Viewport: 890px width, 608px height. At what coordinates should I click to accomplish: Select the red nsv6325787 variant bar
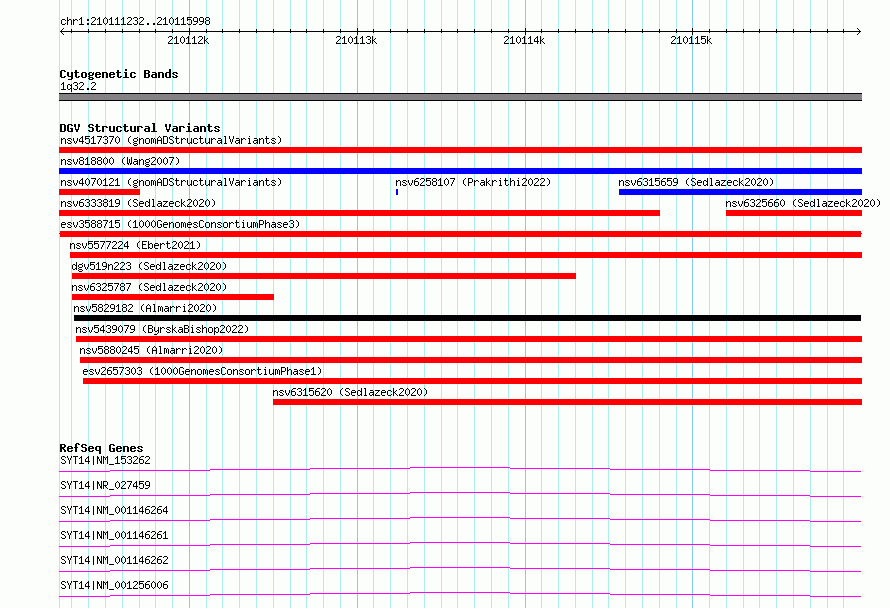click(173, 297)
